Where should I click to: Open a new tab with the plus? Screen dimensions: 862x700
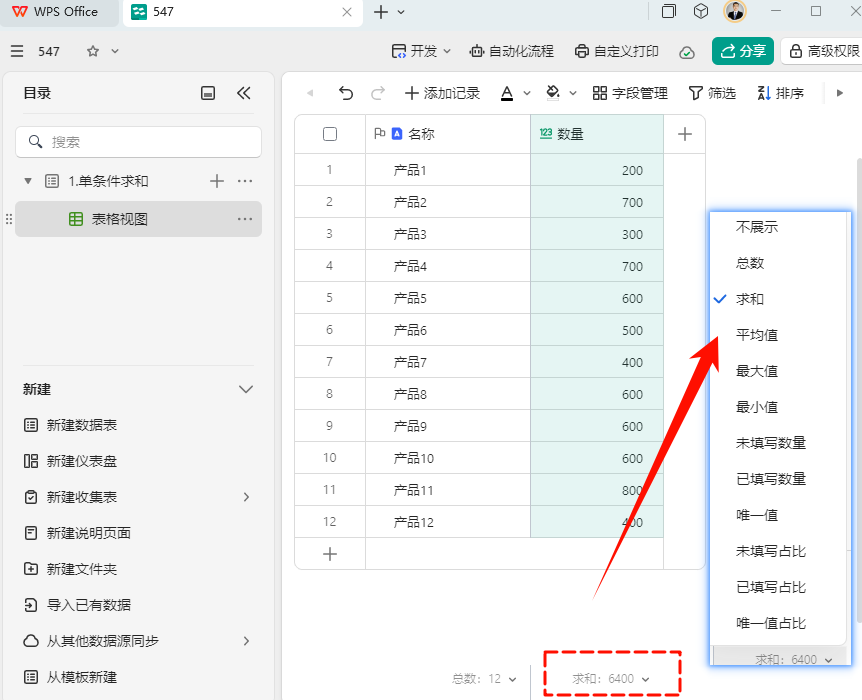tap(380, 12)
